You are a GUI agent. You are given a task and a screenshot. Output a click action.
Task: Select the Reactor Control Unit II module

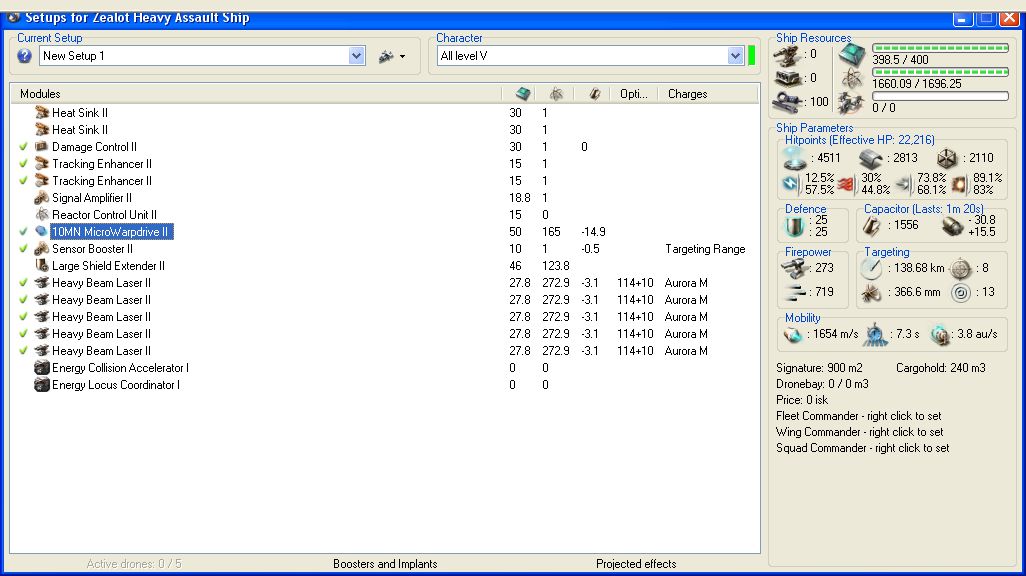105,215
